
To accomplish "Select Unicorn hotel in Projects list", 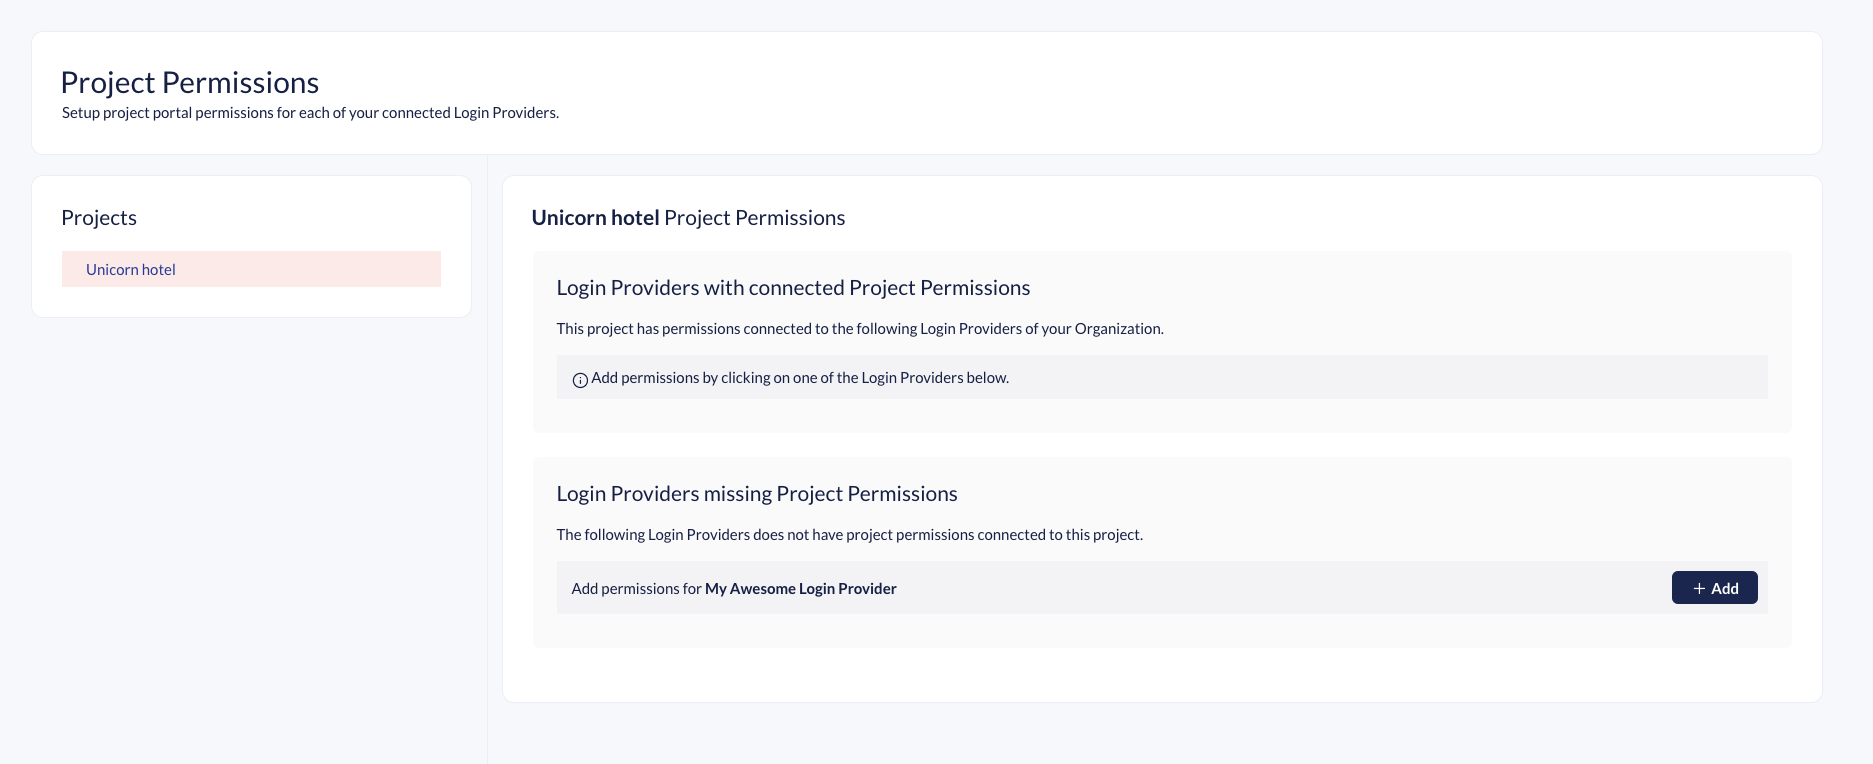I will click(x=131, y=270).
